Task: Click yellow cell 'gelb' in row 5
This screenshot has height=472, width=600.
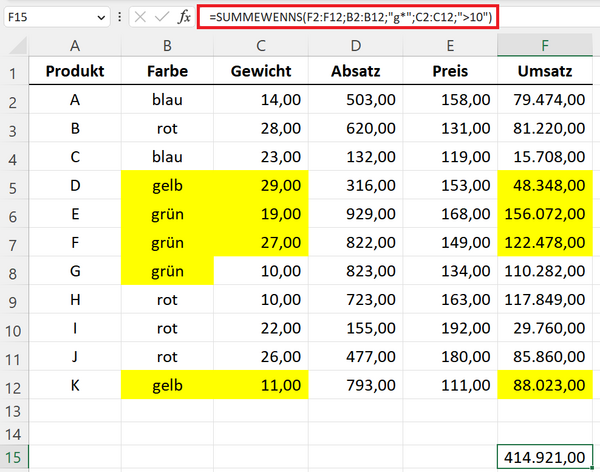Action: (x=166, y=186)
